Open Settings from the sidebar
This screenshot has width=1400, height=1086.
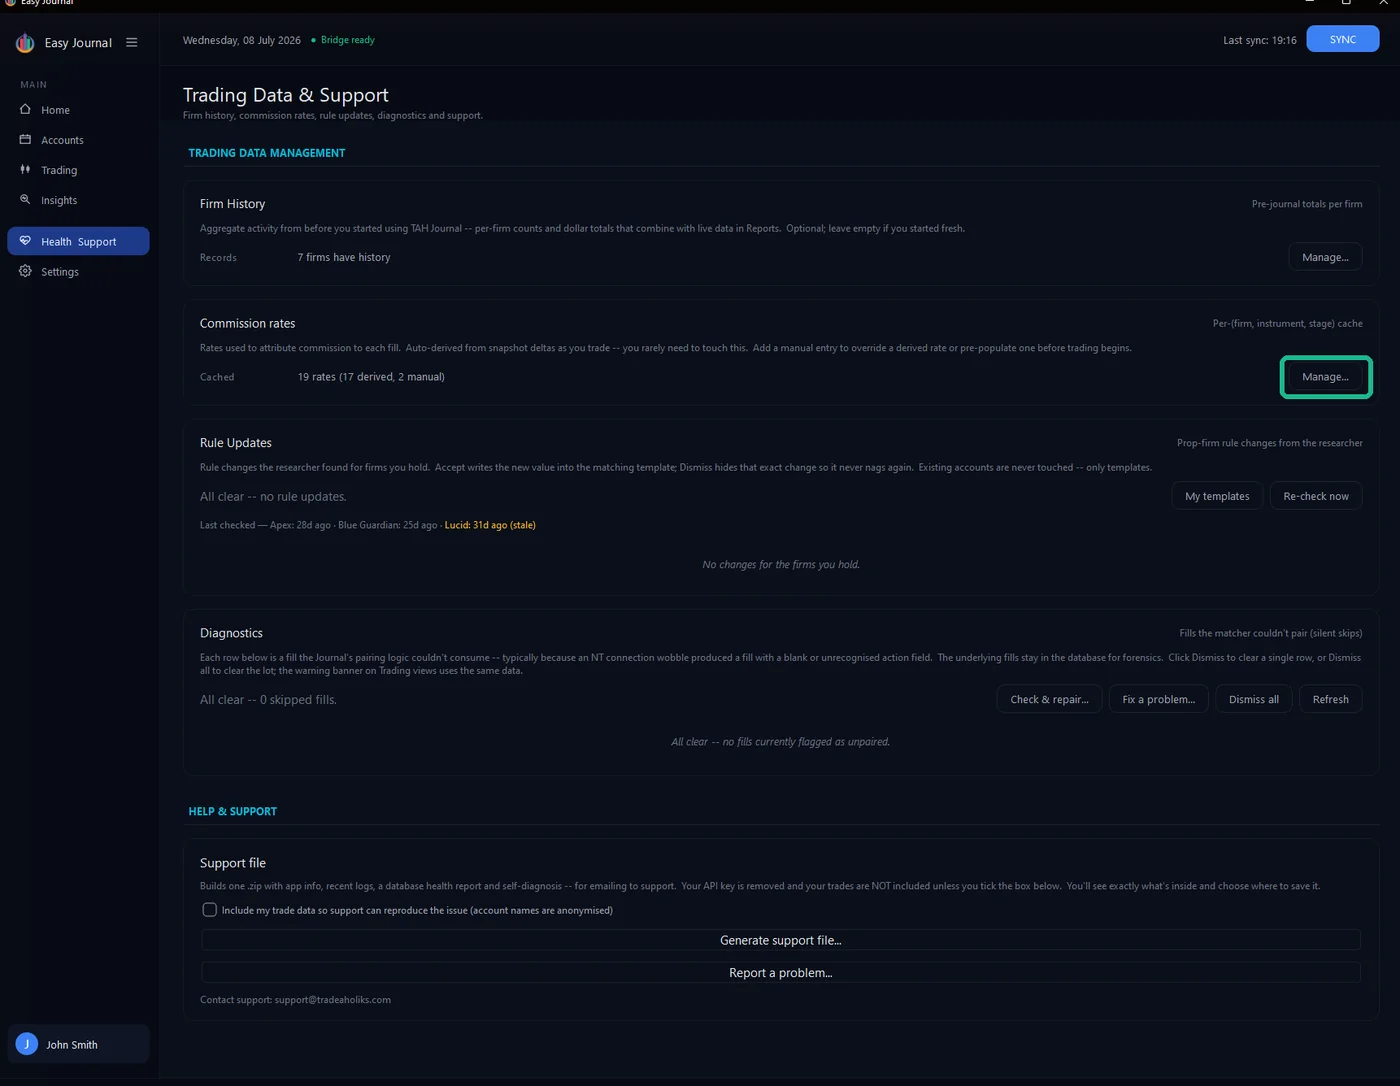(x=78, y=272)
